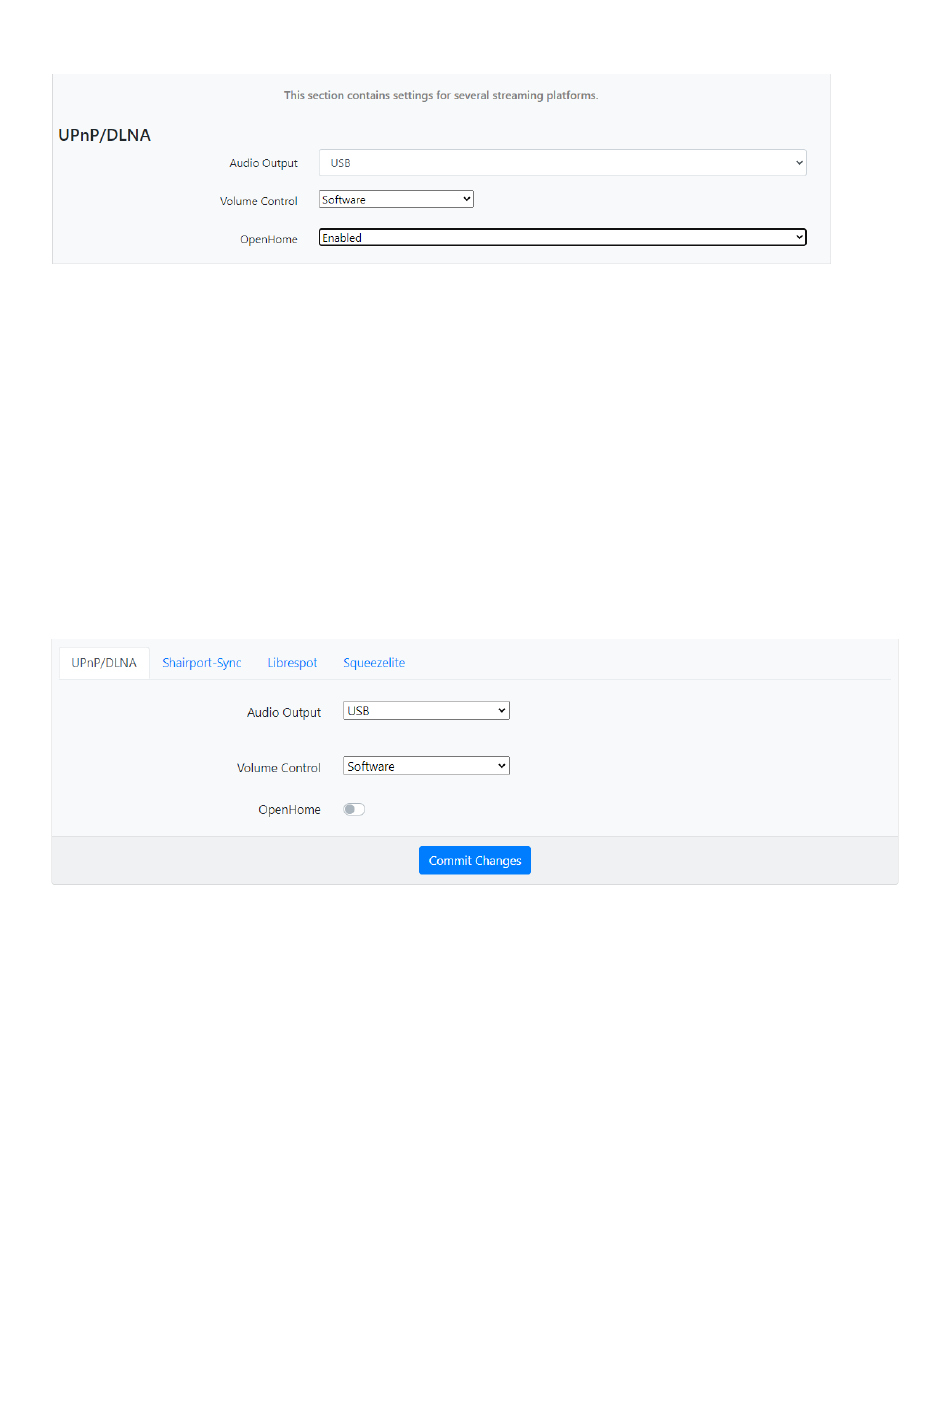Click the Volume Control label in the tabbed panel
This screenshot has height=1421, width=950.
pyautogui.click(x=279, y=768)
